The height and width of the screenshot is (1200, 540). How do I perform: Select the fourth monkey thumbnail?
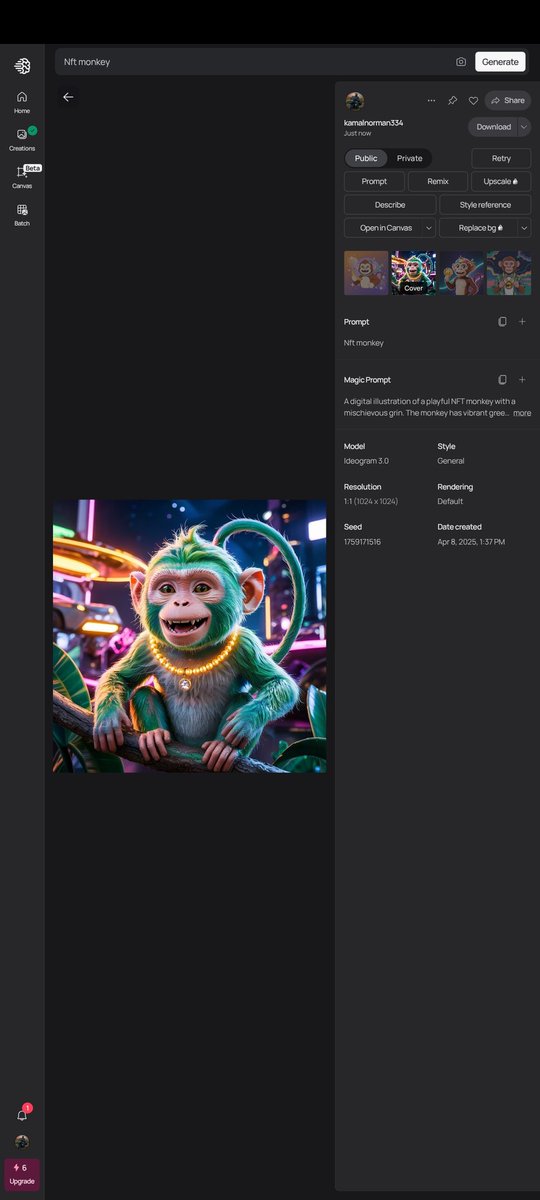tap(509, 273)
